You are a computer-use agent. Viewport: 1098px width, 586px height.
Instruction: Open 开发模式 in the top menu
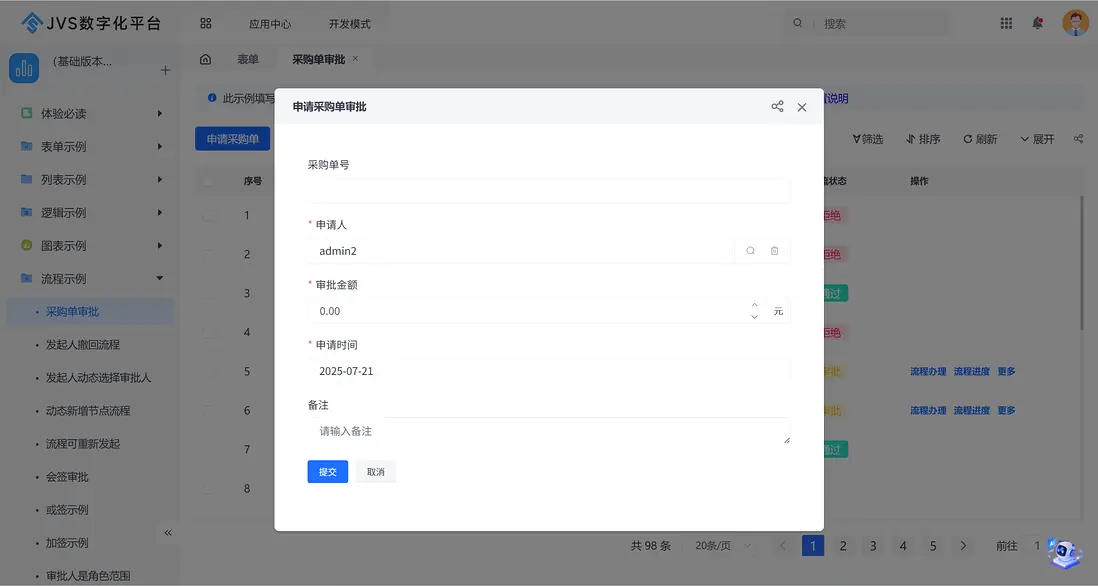pos(348,22)
